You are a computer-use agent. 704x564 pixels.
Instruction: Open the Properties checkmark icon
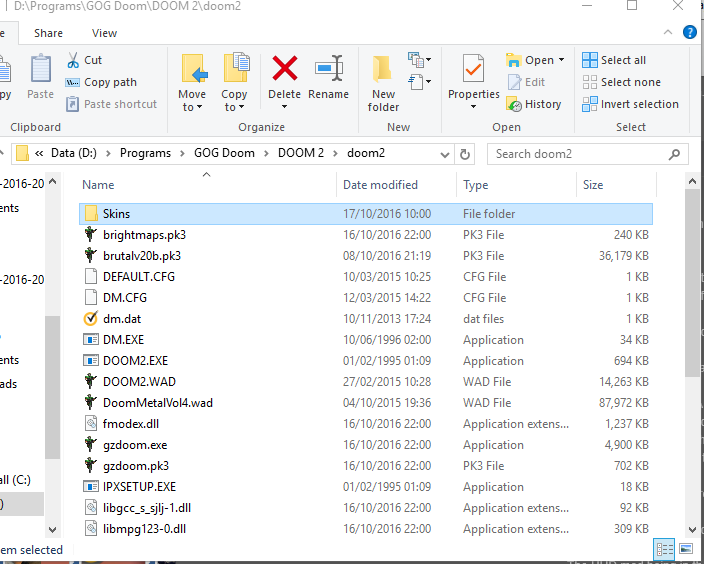pyautogui.click(x=473, y=68)
